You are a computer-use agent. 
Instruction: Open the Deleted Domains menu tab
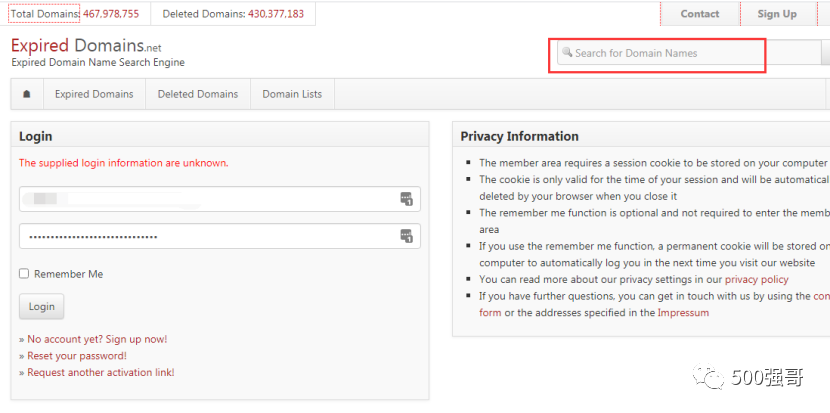[198, 94]
